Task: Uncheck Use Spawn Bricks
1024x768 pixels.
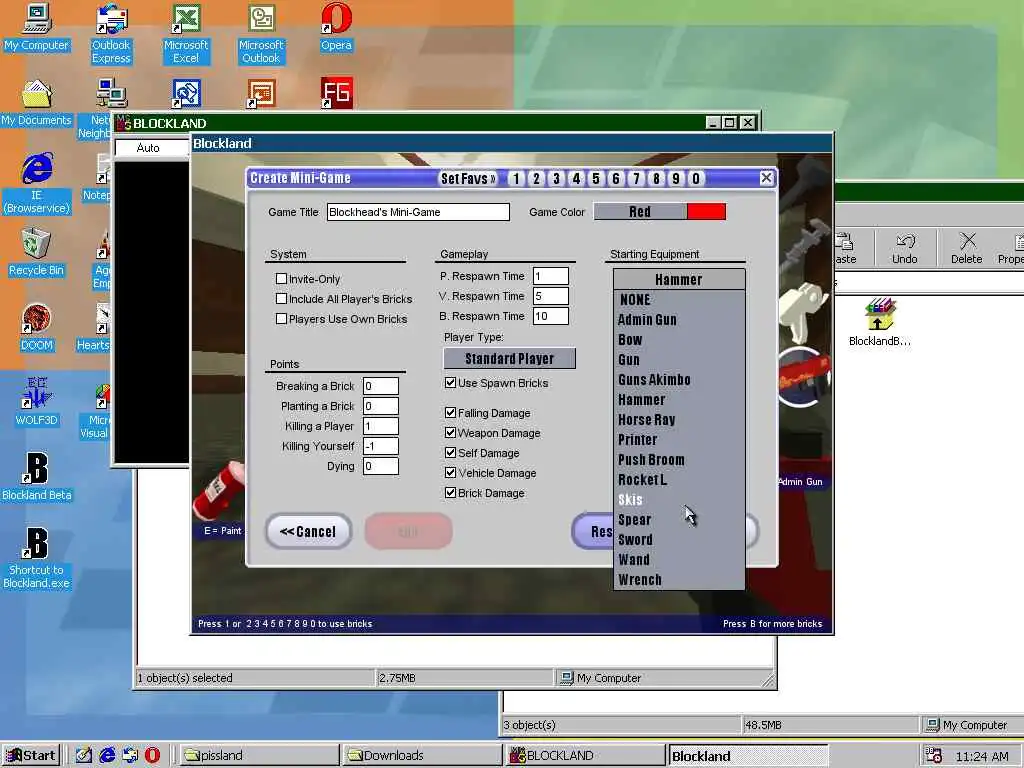Action: pyautogui.click(x=451, y=383)
